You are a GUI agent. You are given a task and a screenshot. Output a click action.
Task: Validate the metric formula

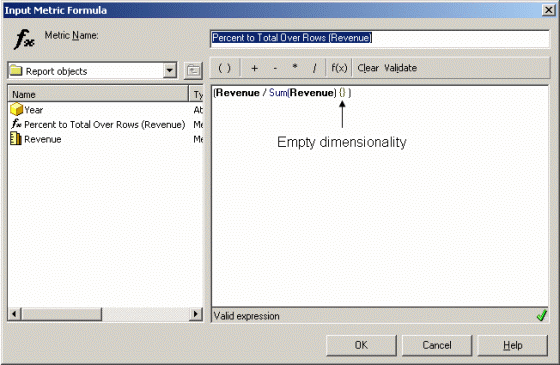[x=400, y=68]
